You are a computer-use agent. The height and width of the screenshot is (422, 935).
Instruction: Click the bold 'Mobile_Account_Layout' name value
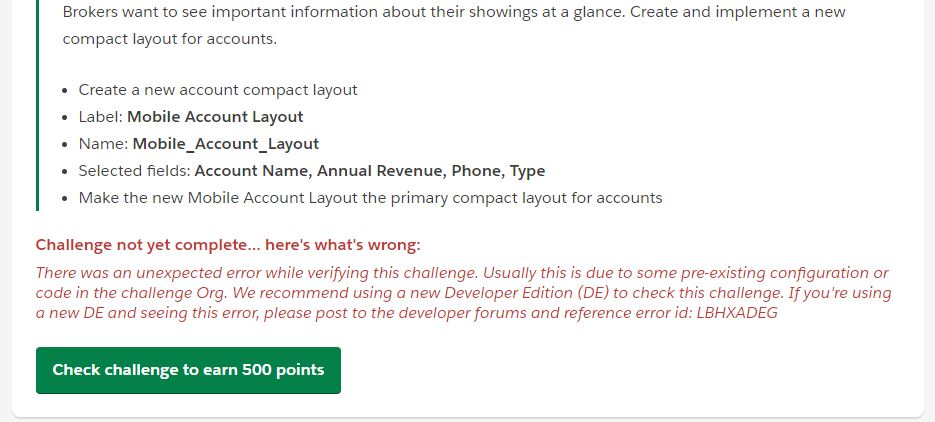226,143
